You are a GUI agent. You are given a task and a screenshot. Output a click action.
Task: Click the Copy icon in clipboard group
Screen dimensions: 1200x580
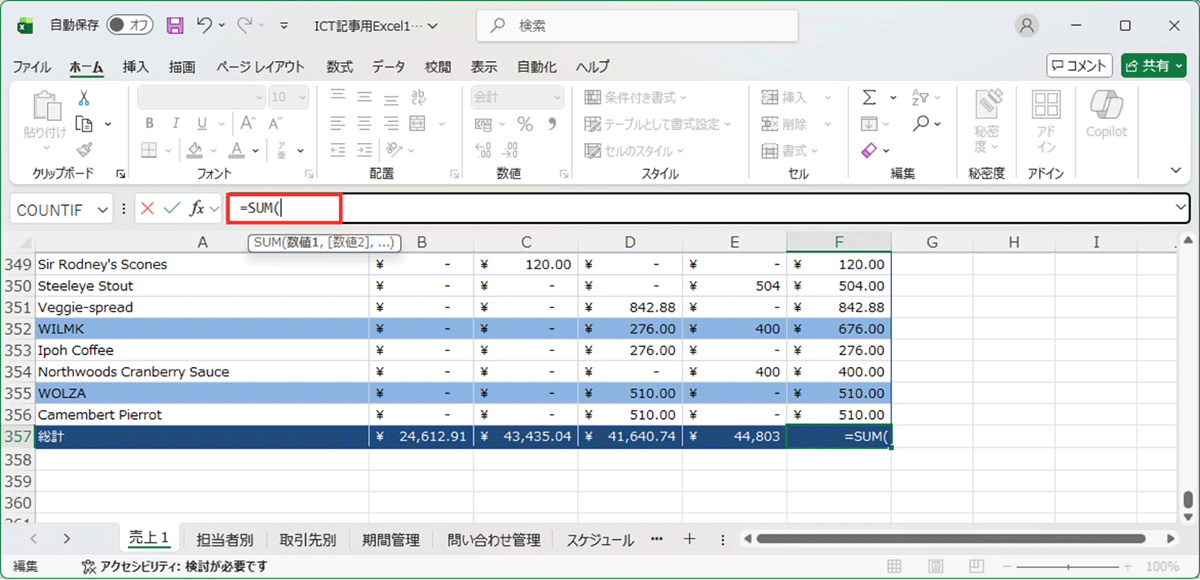click(84, 124)
